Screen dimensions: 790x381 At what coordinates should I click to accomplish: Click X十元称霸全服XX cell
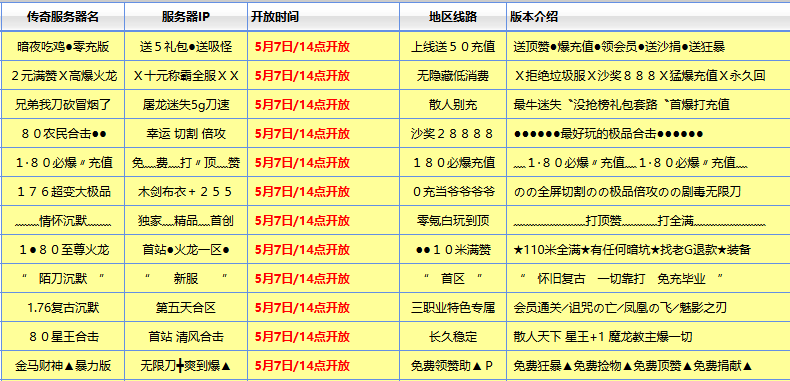[186, 76]
